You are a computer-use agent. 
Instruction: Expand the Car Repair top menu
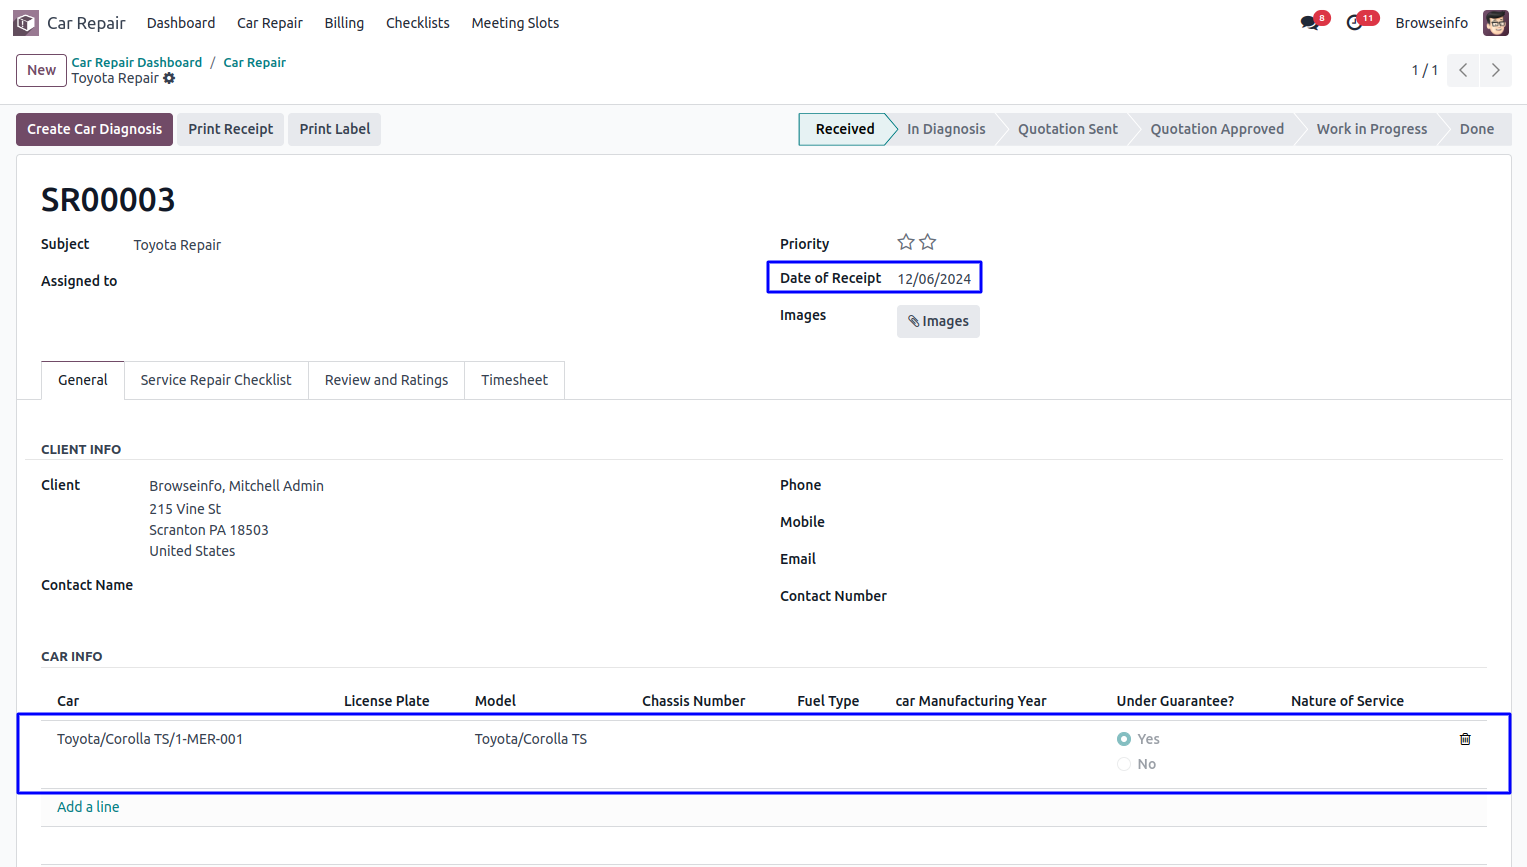(x=269, y=23)
